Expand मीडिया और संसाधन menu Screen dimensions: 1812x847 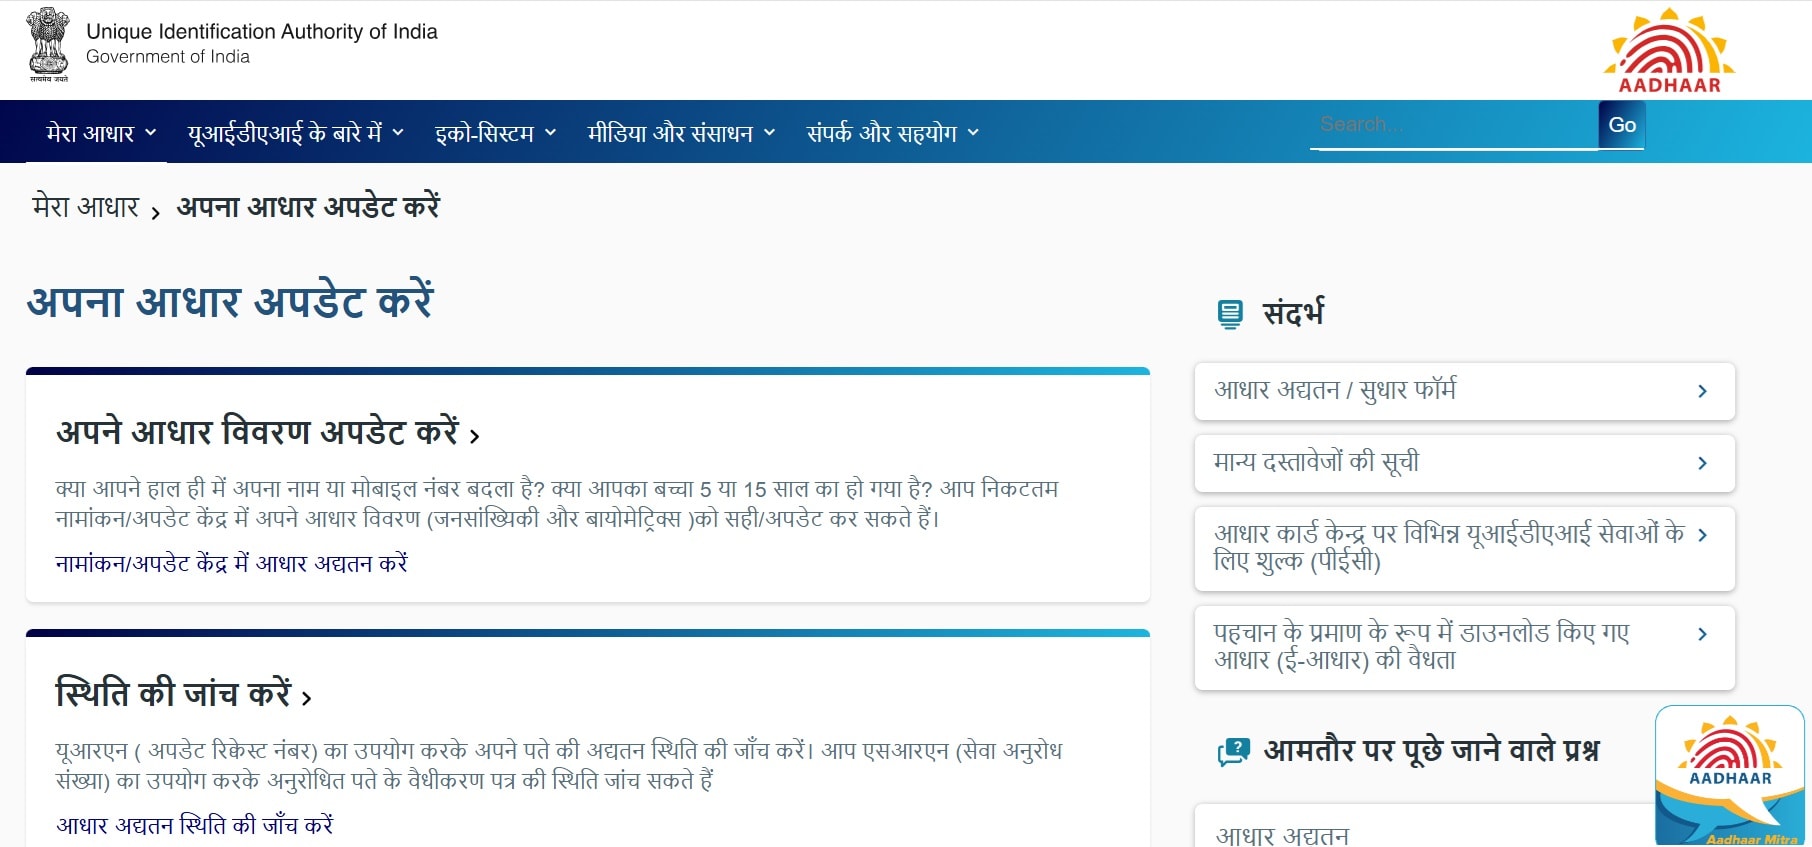coord(681,133)
